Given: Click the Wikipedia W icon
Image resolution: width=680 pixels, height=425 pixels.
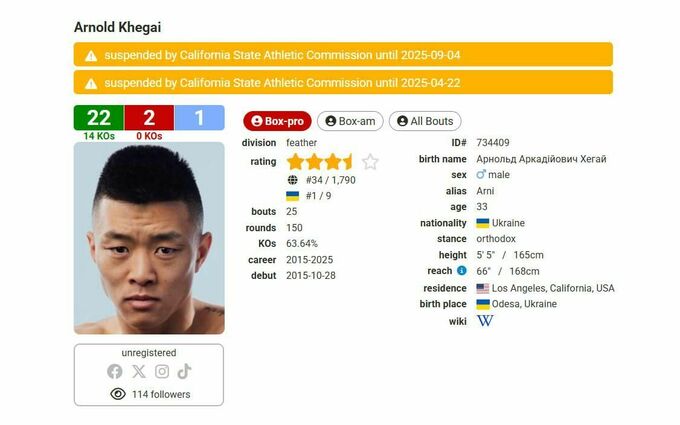Looking at the screenshot, I should point(485,321).
